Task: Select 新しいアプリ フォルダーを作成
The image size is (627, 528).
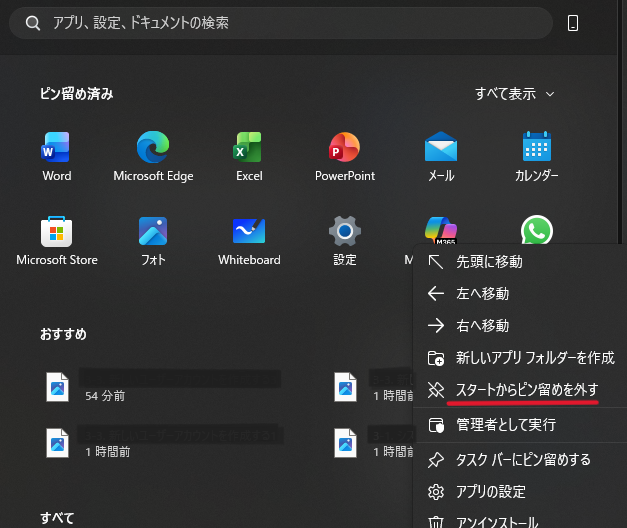Action: 520,358
